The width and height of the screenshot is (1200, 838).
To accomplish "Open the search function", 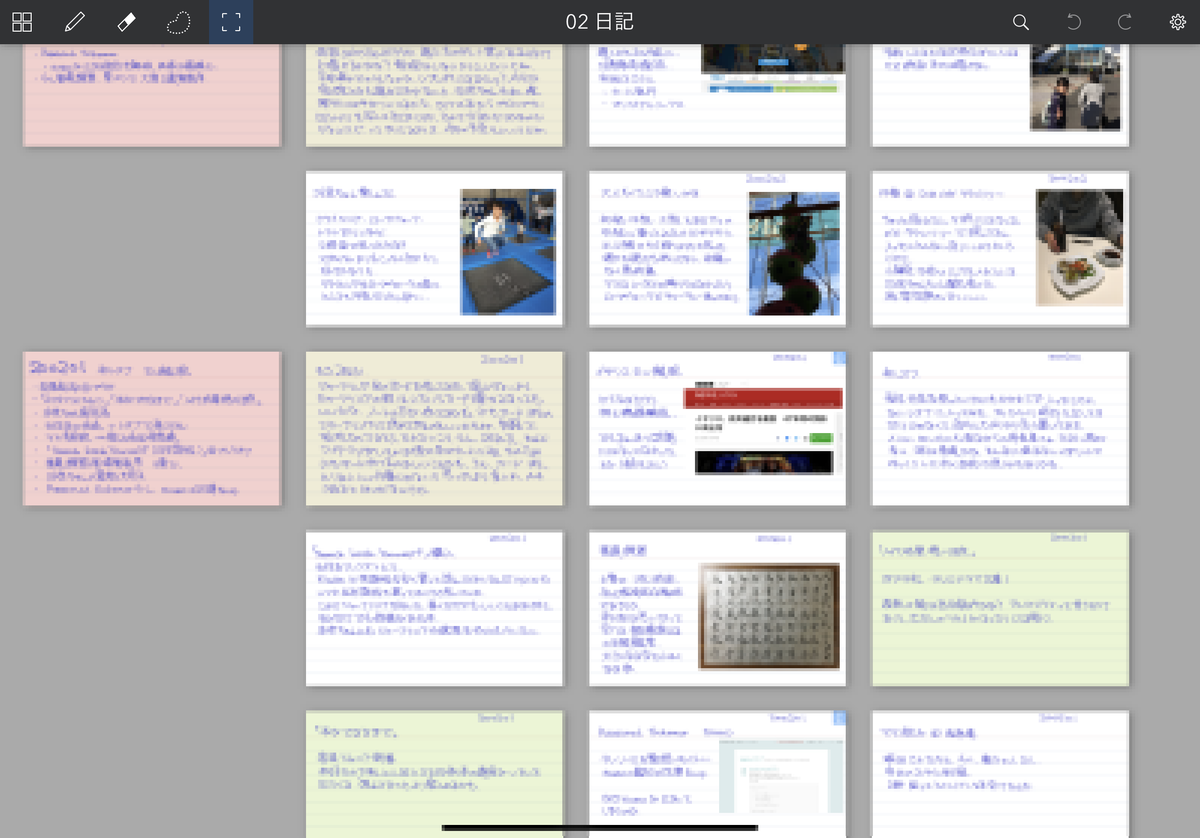I will [x=1020, y=21].
